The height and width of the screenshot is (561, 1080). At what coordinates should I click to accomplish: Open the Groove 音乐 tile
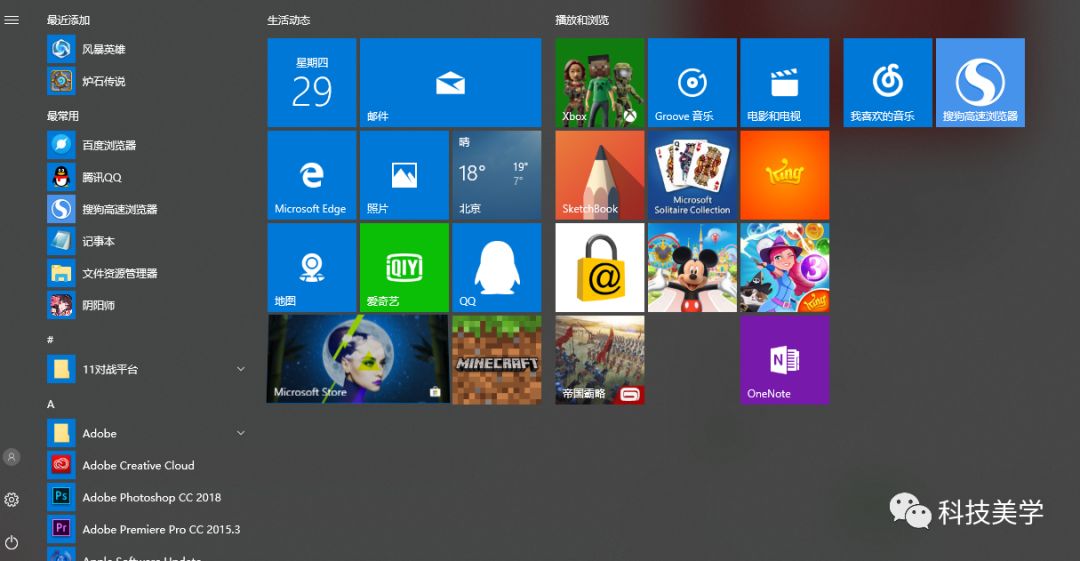point(692,83)
